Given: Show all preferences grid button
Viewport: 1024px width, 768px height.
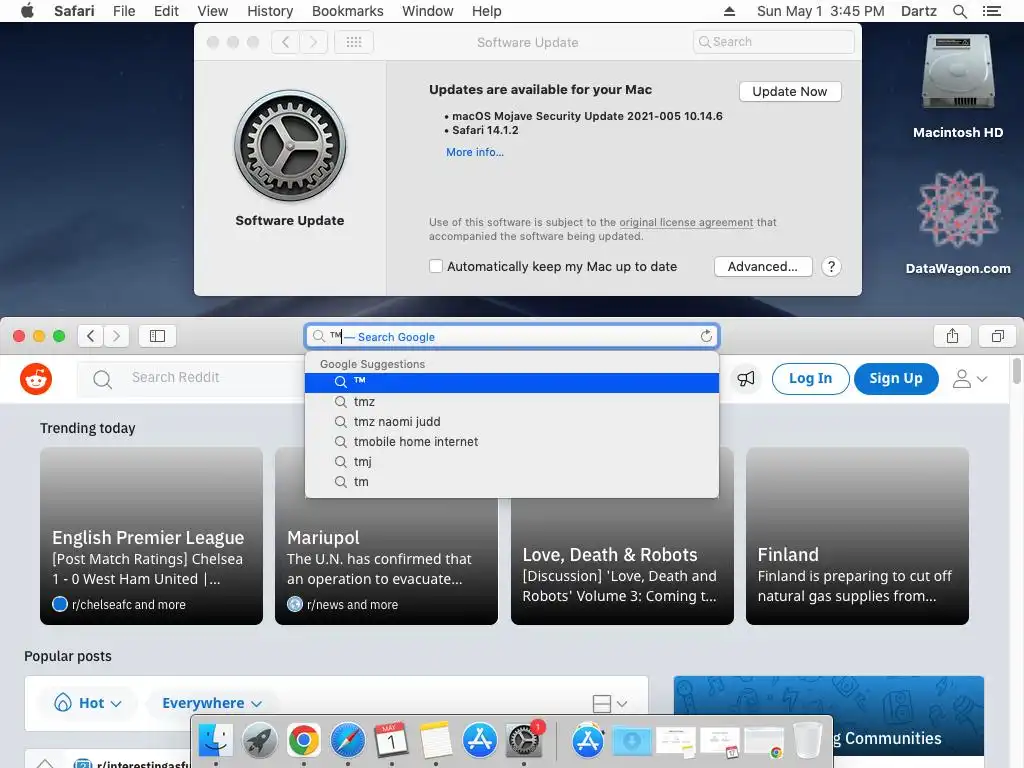Looking at the screenshot, I should [x=354, y=42].
